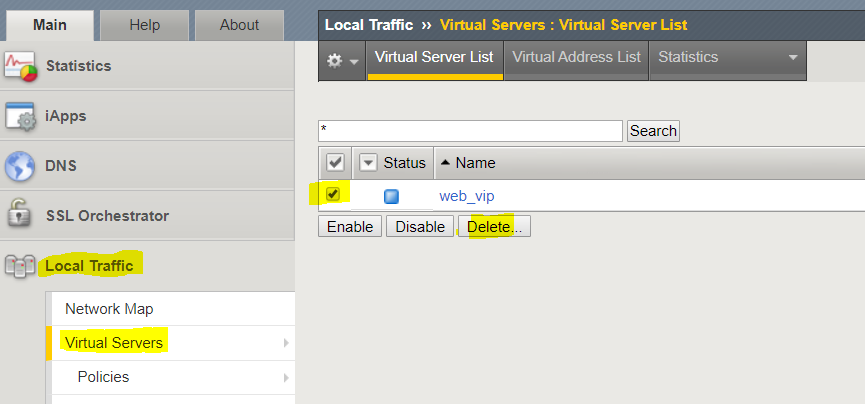
Task: Click the SSL Orchestrator padlock icon
Action: coord(19,216)
